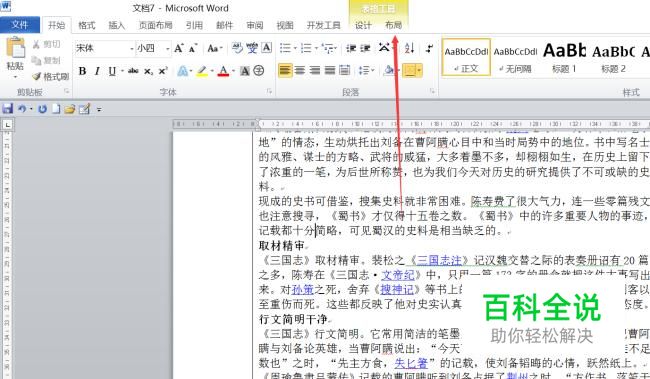Viewport: 650px width, 379px height.
Task: Toggle Bold formatting
Action: pyautogui.click(x=82, y=71)
